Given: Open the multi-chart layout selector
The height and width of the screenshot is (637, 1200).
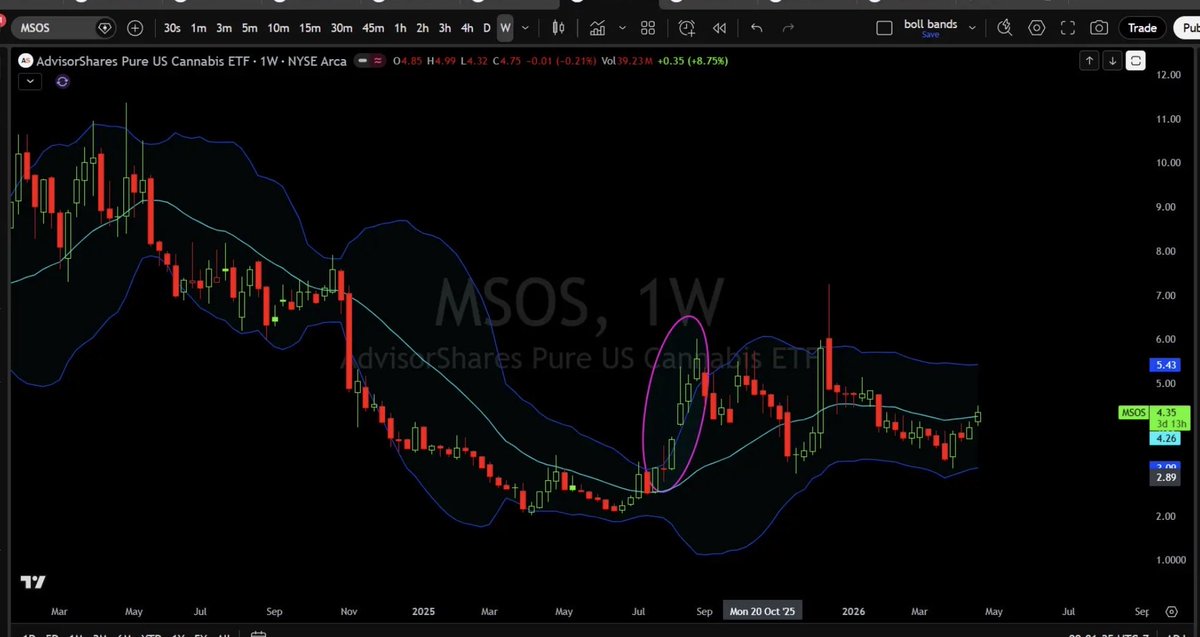Looking at the screenshot, I should pyautogui.click(x=647, y=27).
